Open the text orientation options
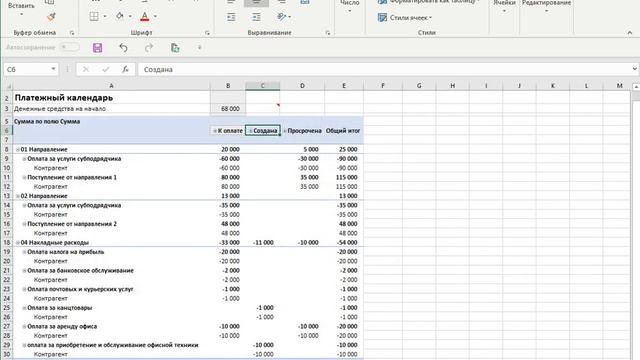640x360 pixels. click(283, 17)
